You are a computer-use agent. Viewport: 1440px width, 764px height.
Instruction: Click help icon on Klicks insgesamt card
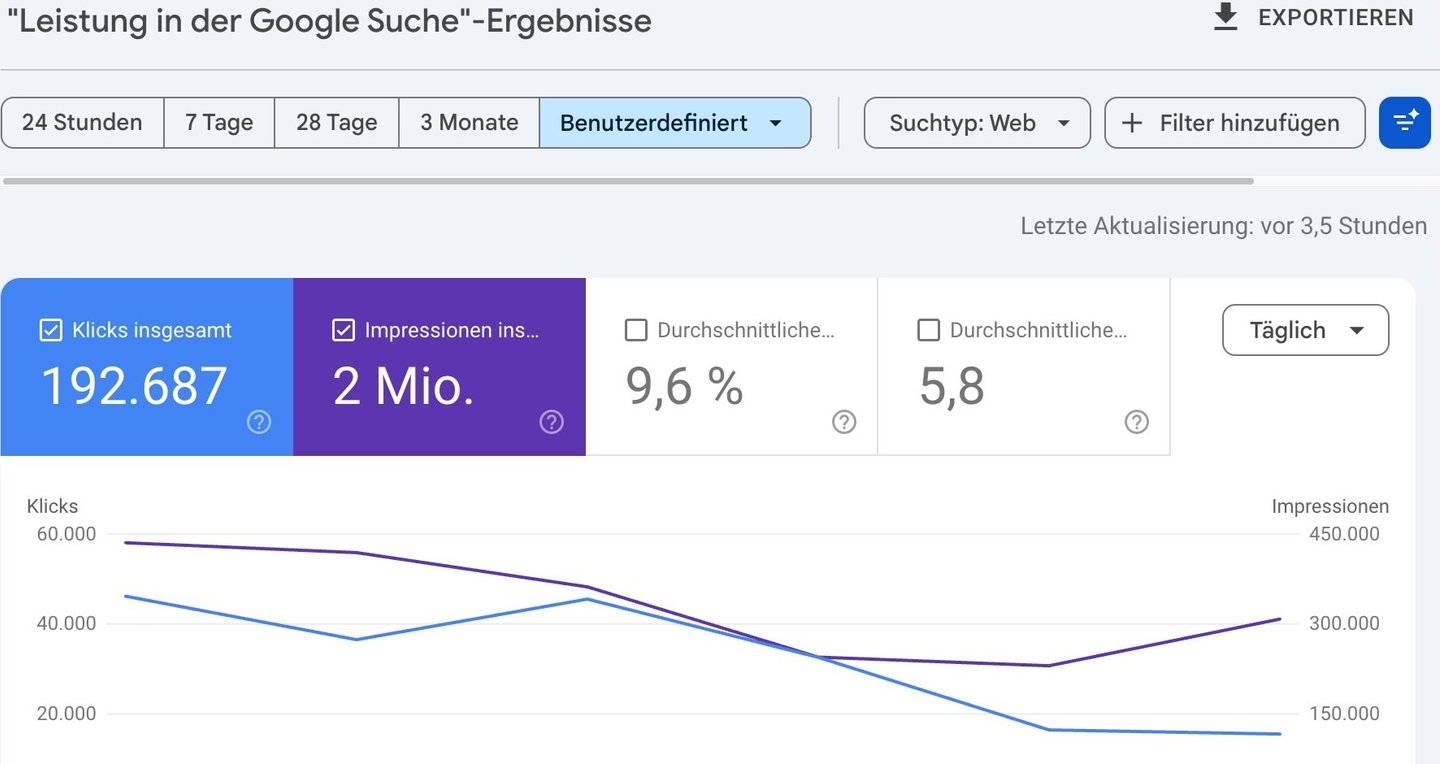[x=259, y=422]
